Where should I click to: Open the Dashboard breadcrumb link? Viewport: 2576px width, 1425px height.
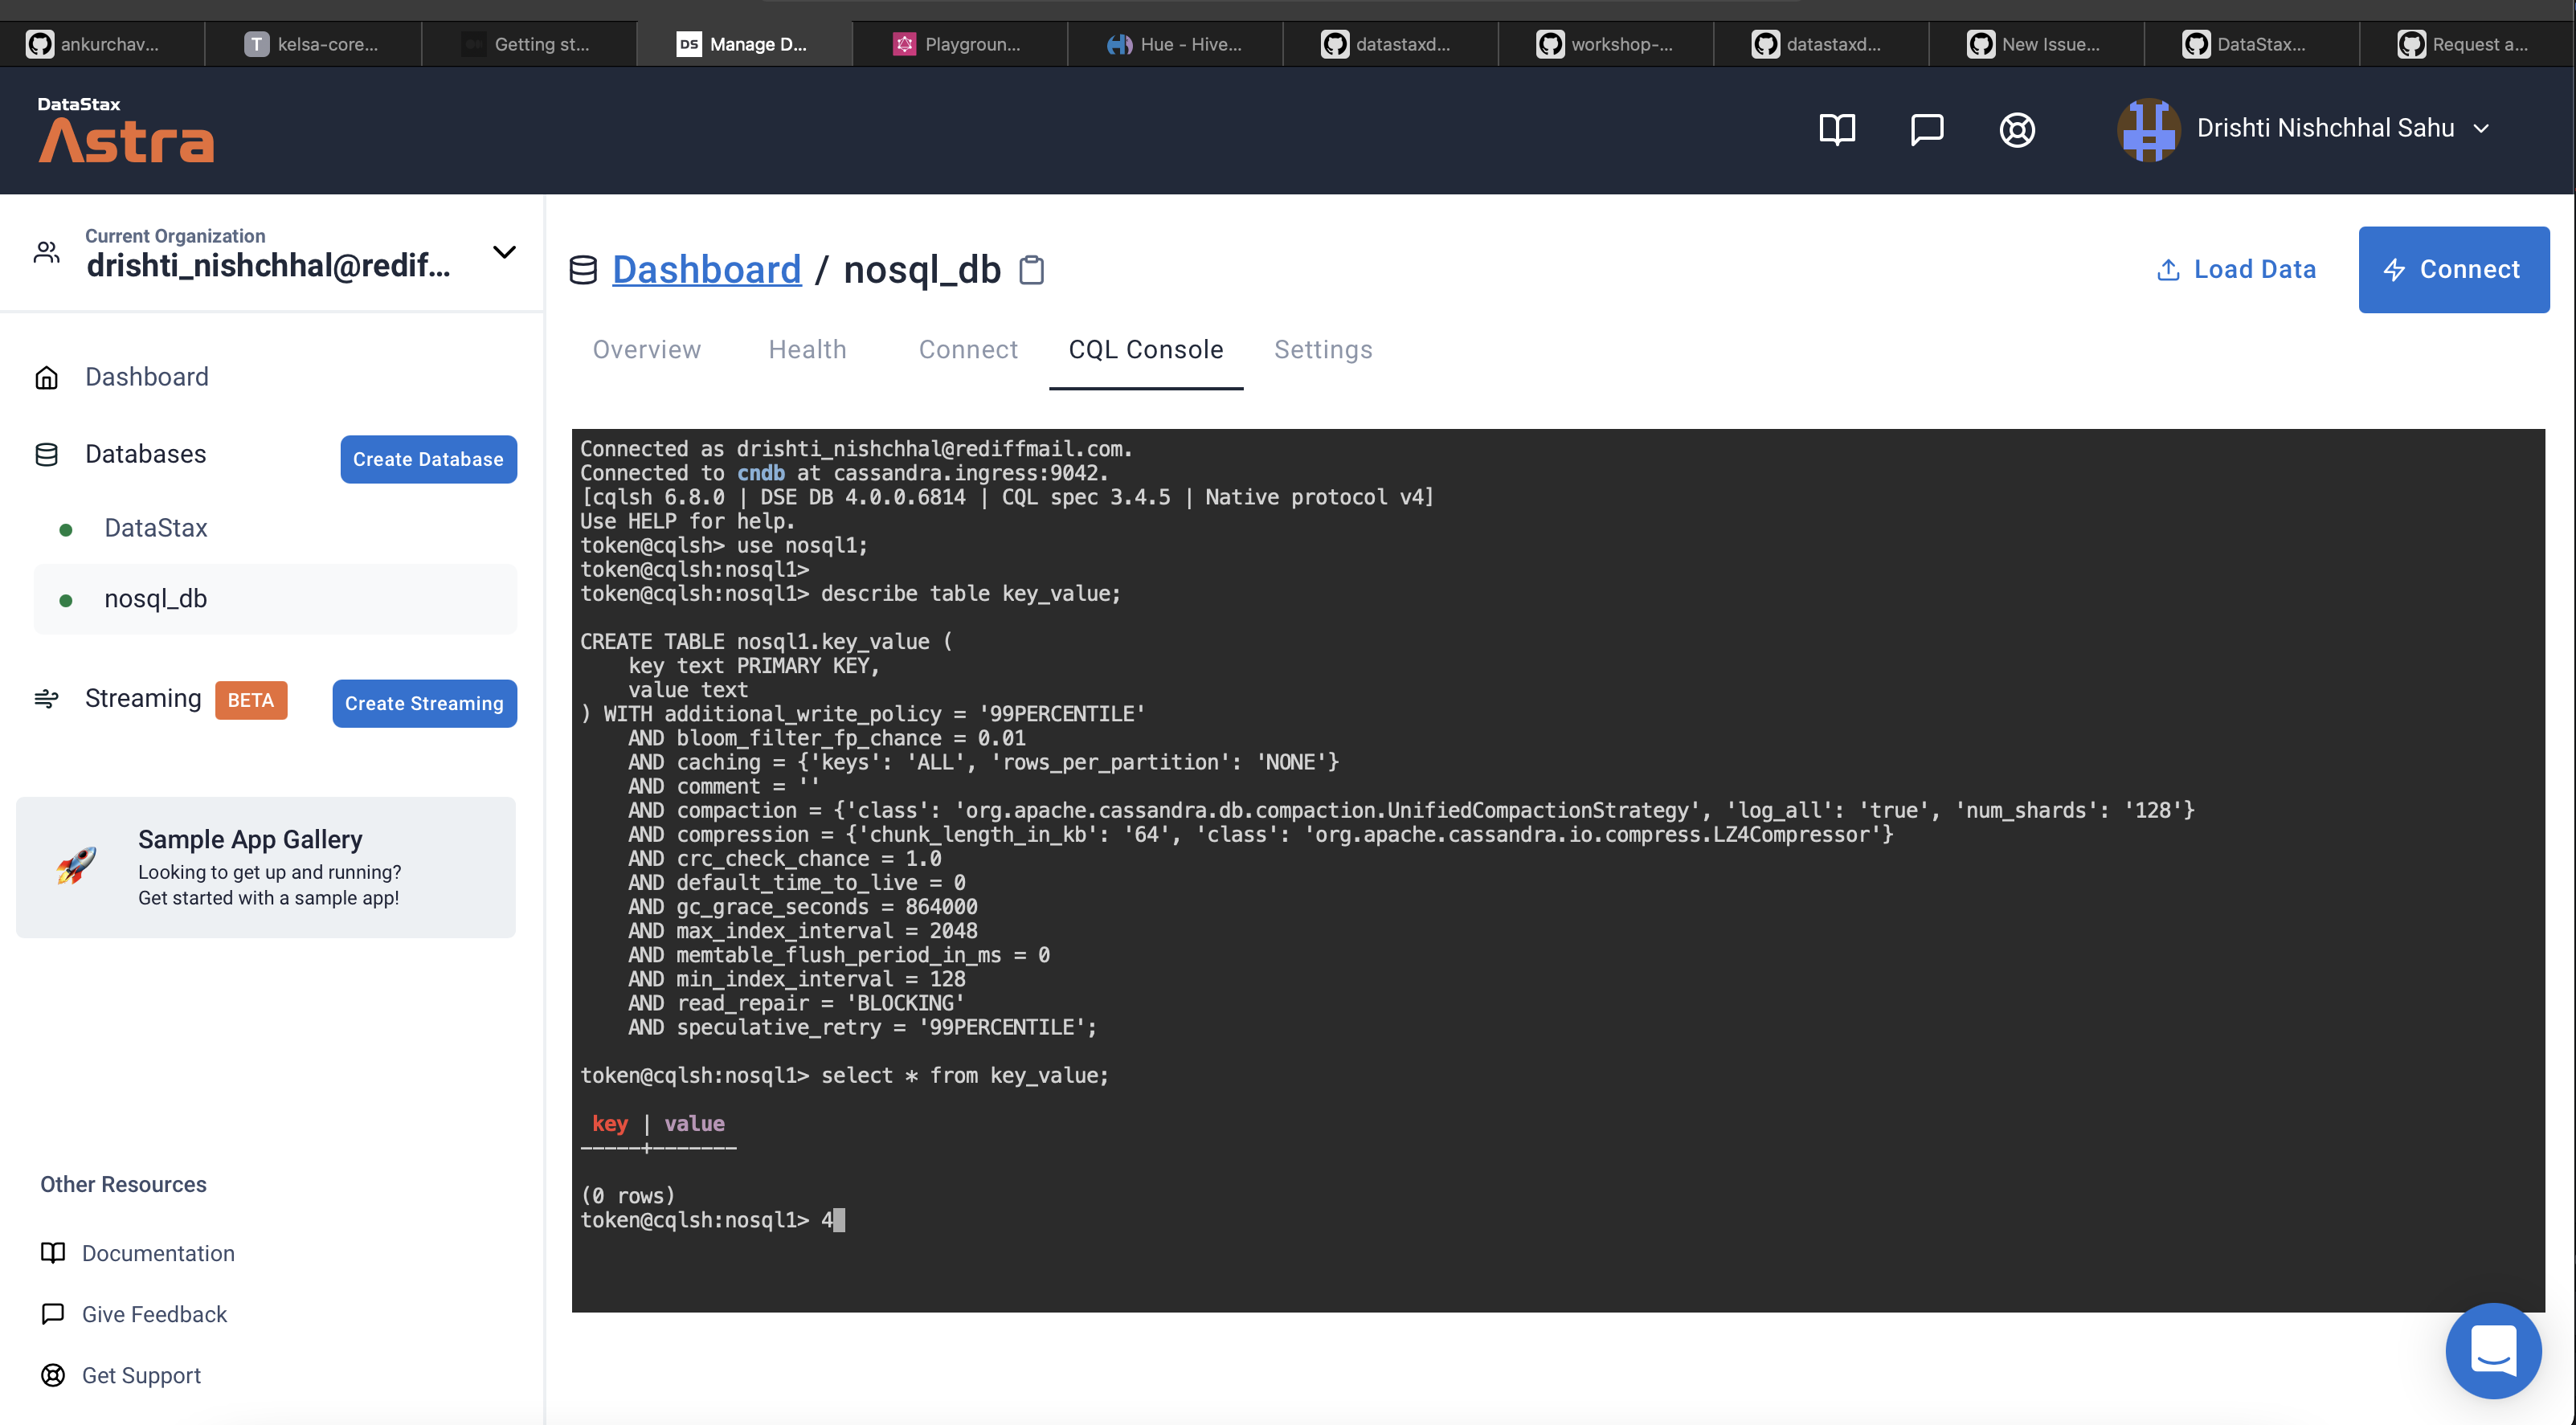pos(707,269)
